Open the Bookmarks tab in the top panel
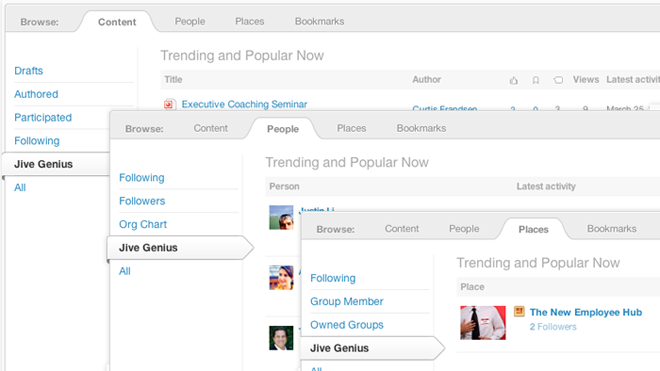660x371 pixels. 319,21
